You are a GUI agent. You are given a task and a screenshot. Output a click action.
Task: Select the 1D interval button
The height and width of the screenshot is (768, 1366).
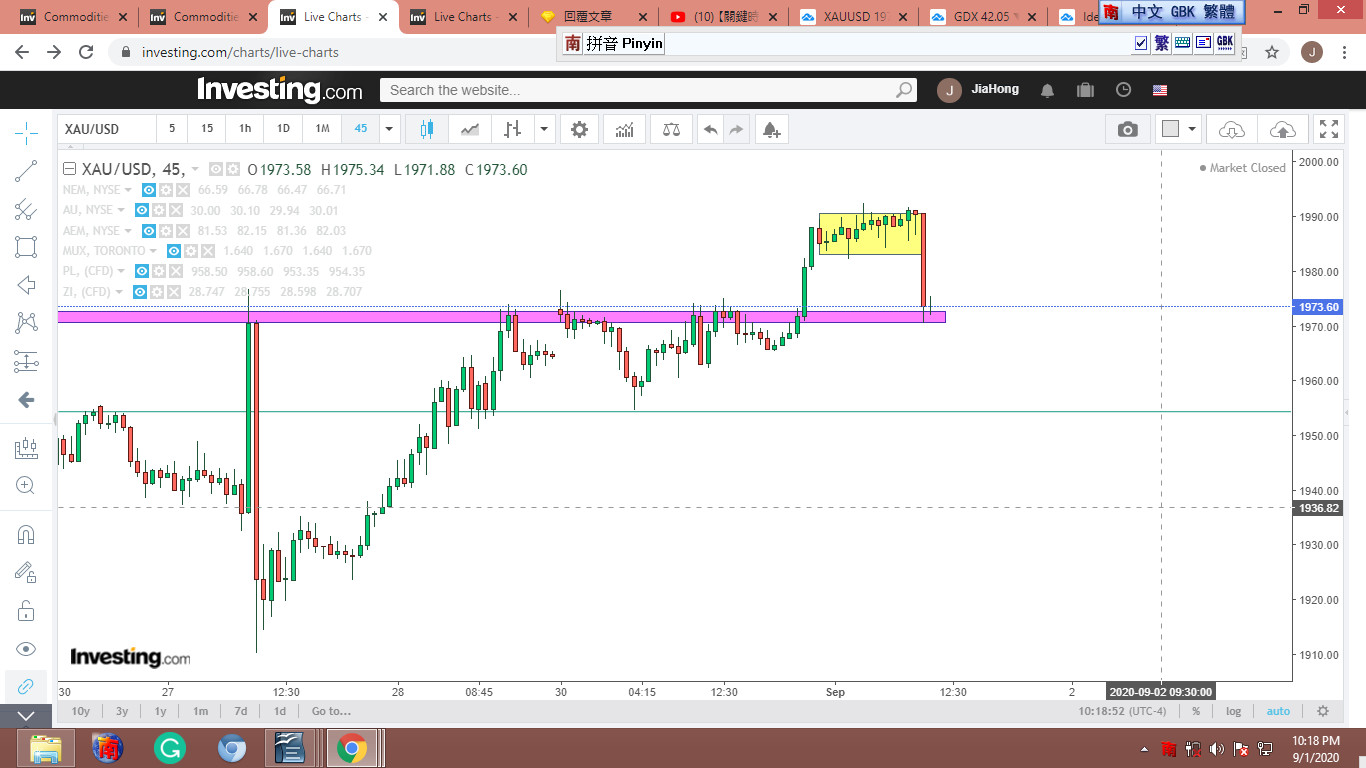click(283, 129)
